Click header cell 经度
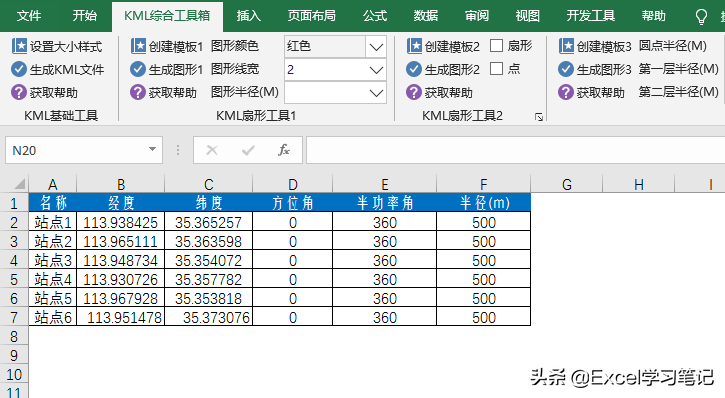Image resolution: width=725 pixels, height=398 pixels. [x=121, y=203]
